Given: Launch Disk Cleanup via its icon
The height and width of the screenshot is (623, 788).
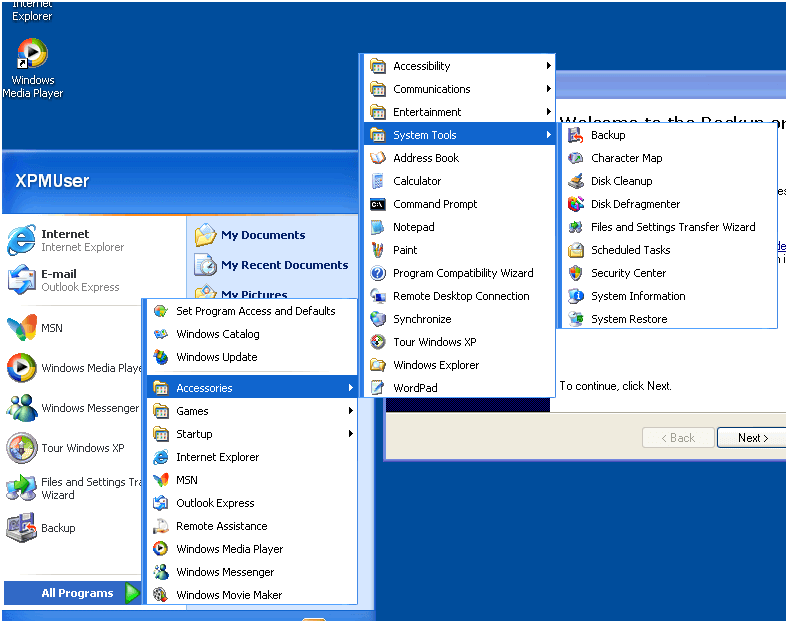Looking at the screenshot, I should coord(575,181).
